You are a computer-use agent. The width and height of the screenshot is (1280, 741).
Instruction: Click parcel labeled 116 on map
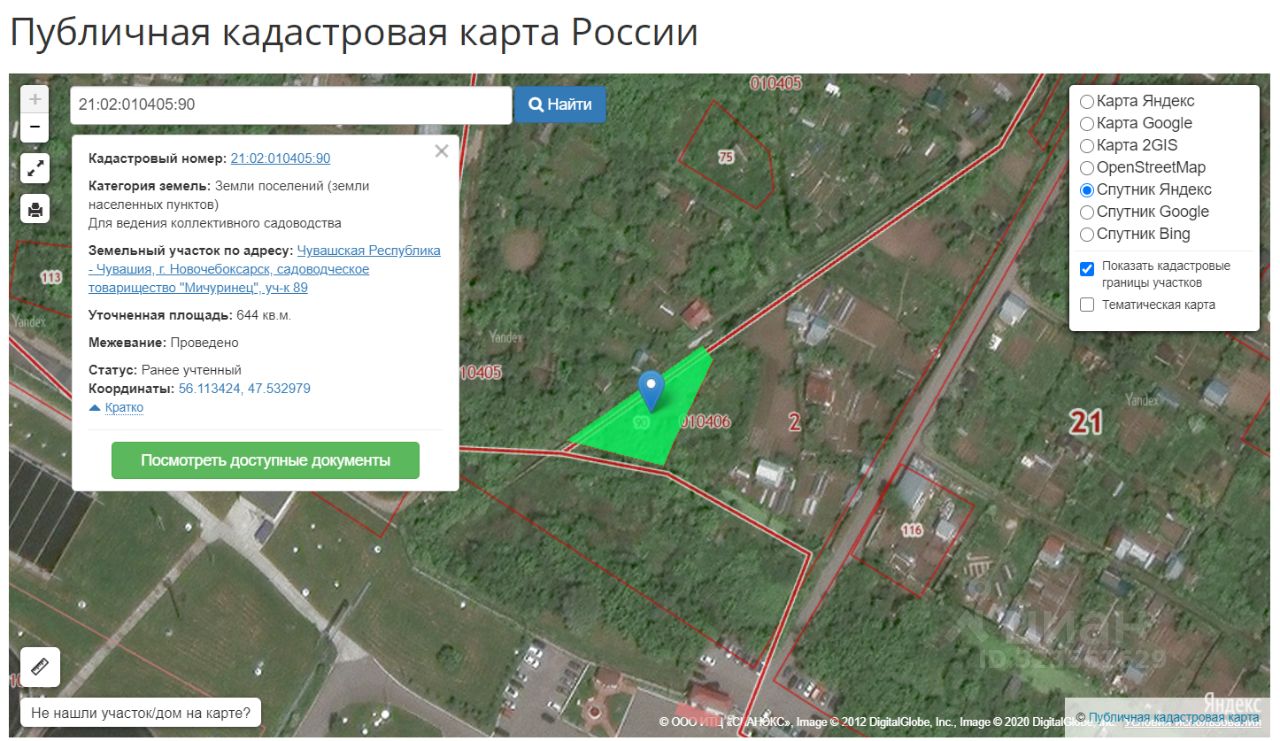[911, 529]
